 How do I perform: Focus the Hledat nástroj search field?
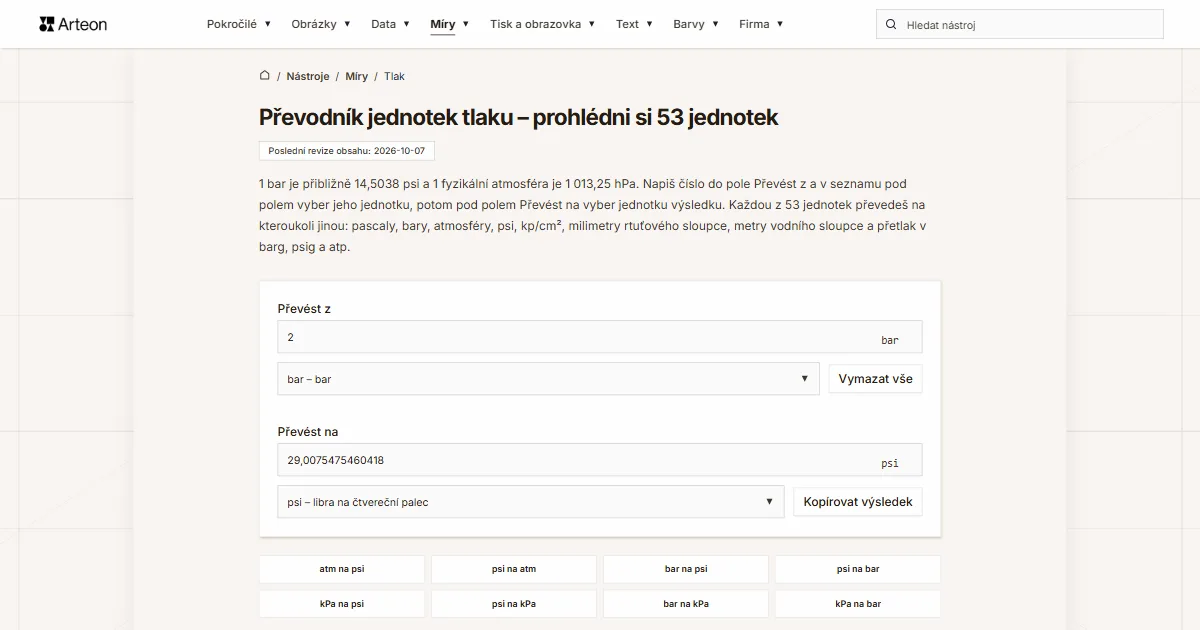pos(1020,24)
